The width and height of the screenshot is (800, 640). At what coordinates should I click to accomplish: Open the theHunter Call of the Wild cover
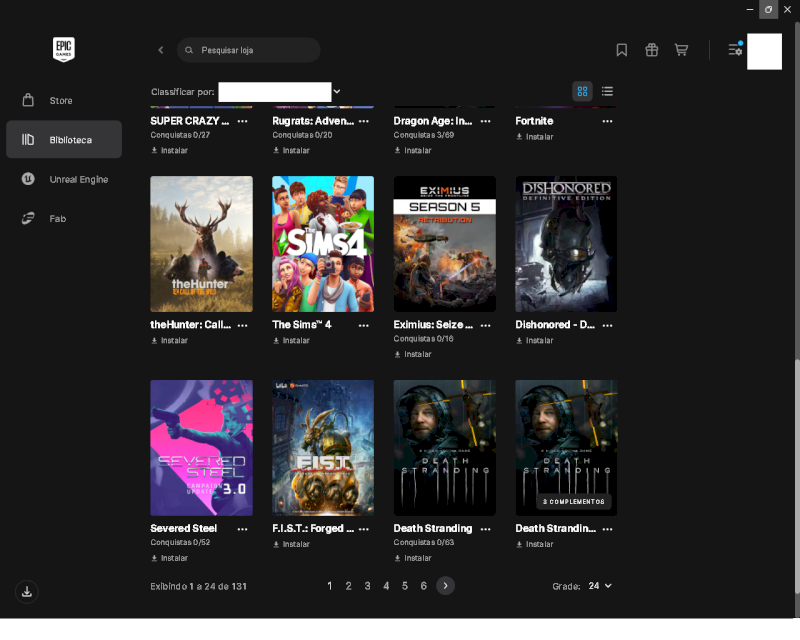[202, 244]
